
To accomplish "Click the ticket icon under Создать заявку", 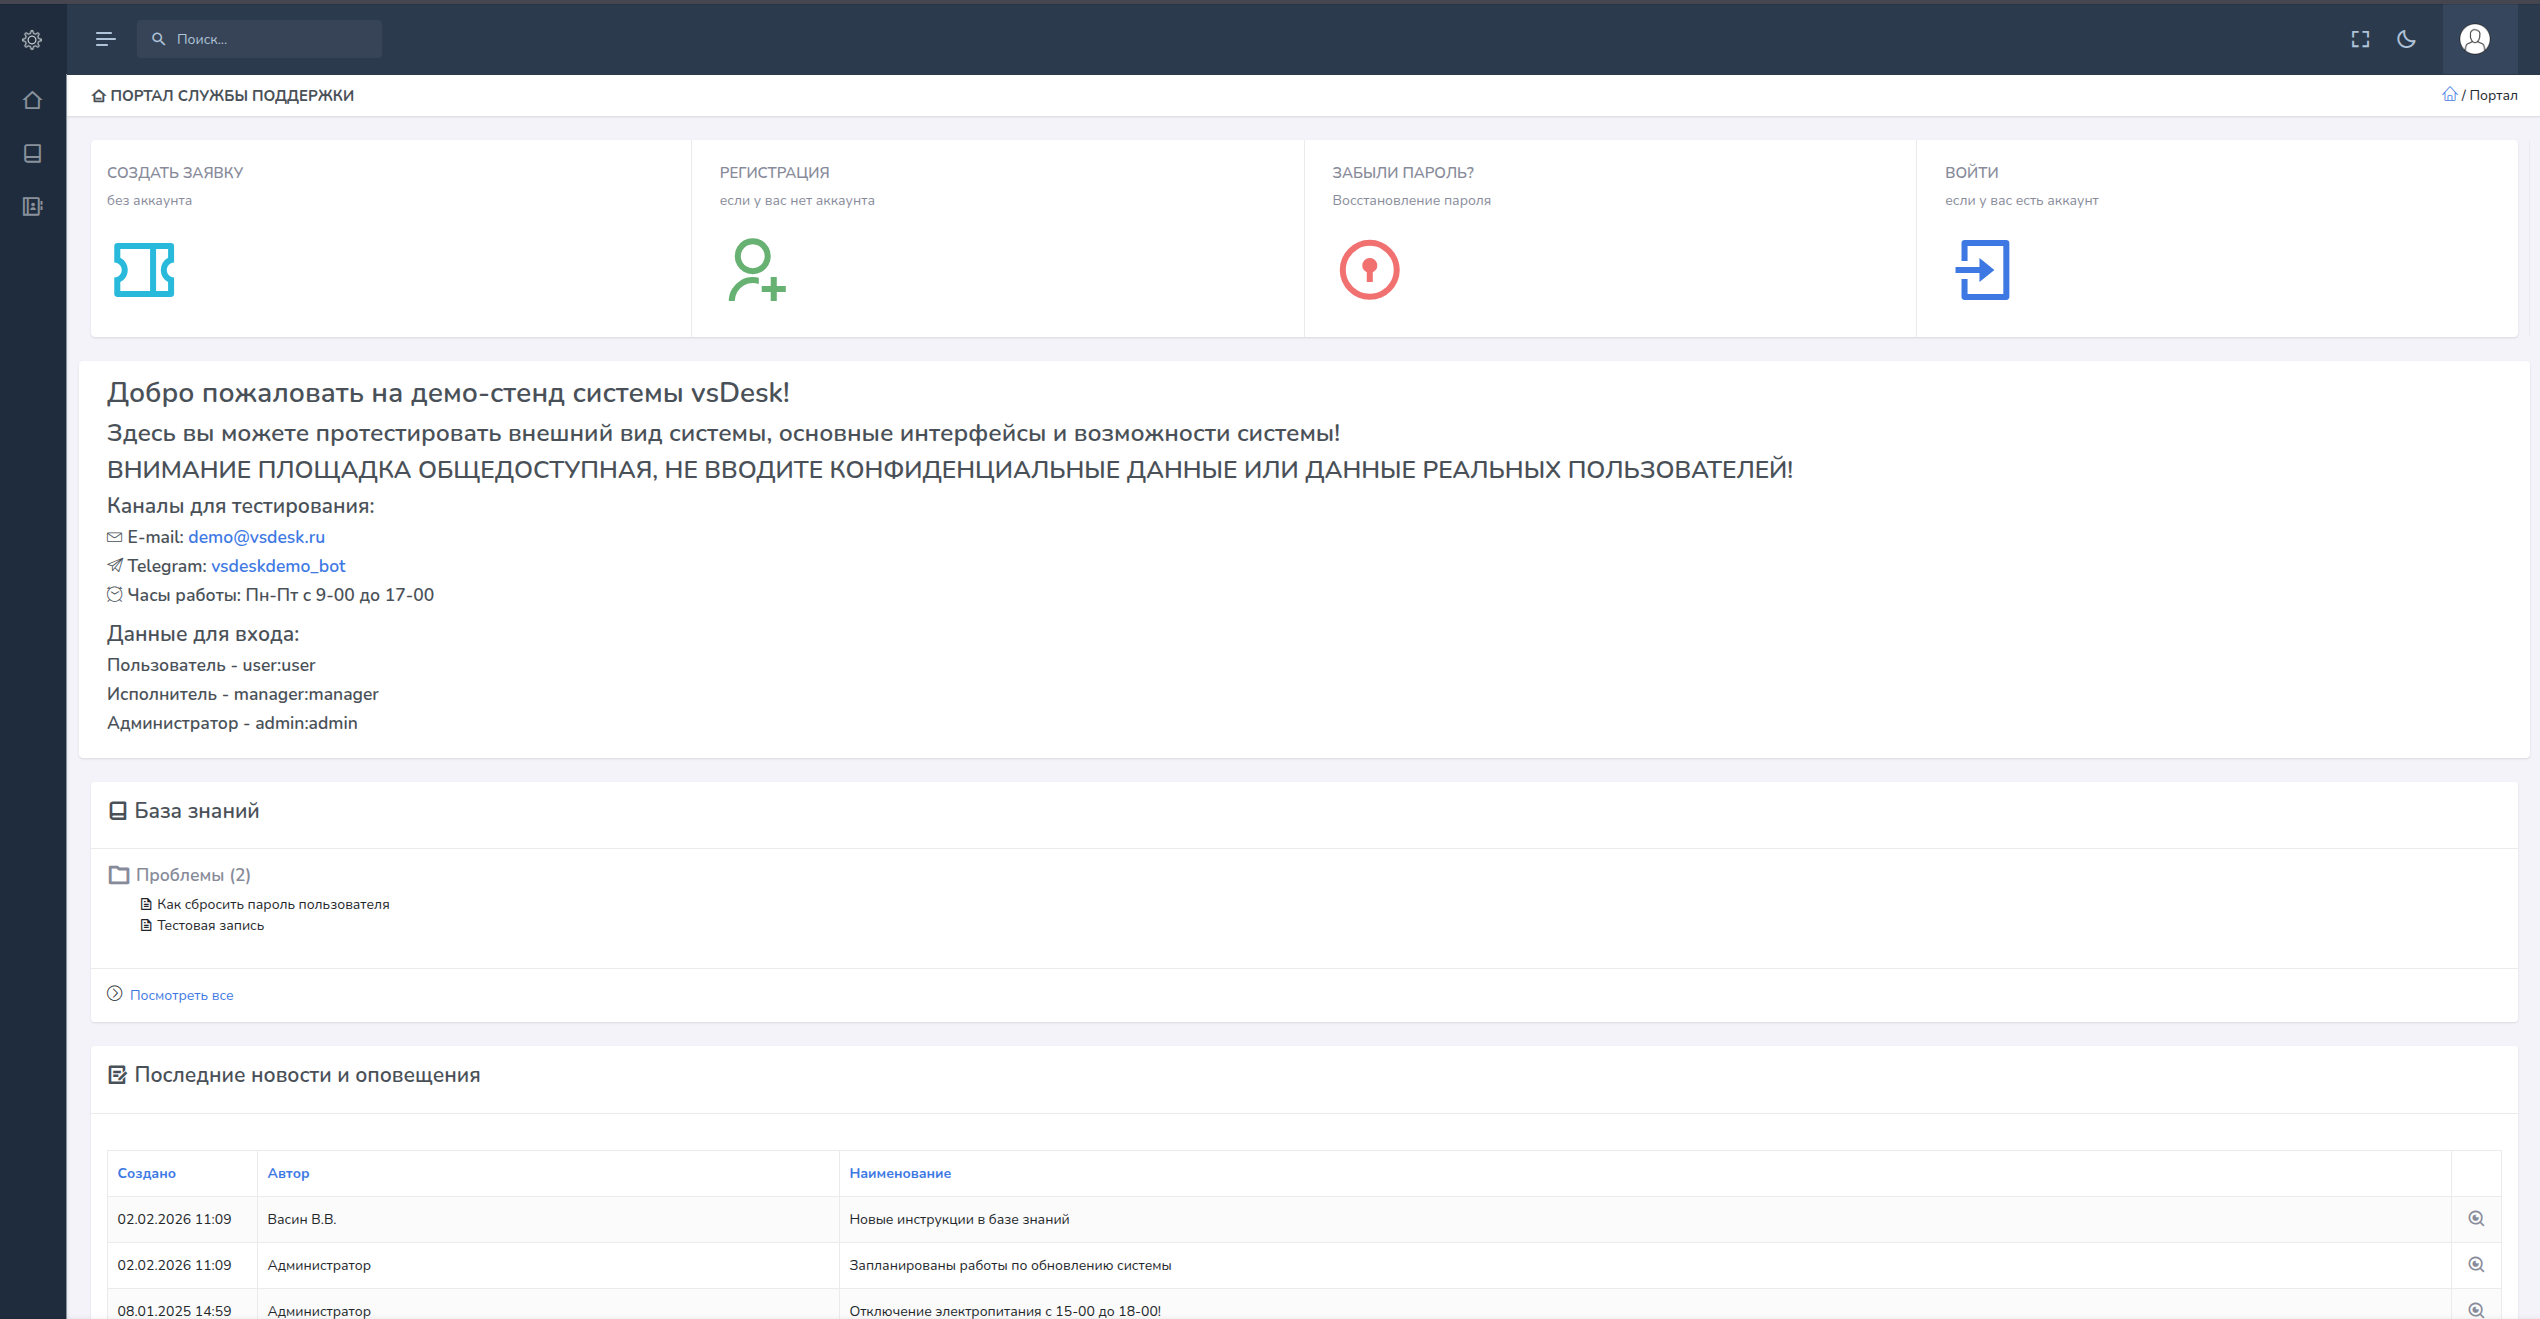I will (x=144, y=270).
